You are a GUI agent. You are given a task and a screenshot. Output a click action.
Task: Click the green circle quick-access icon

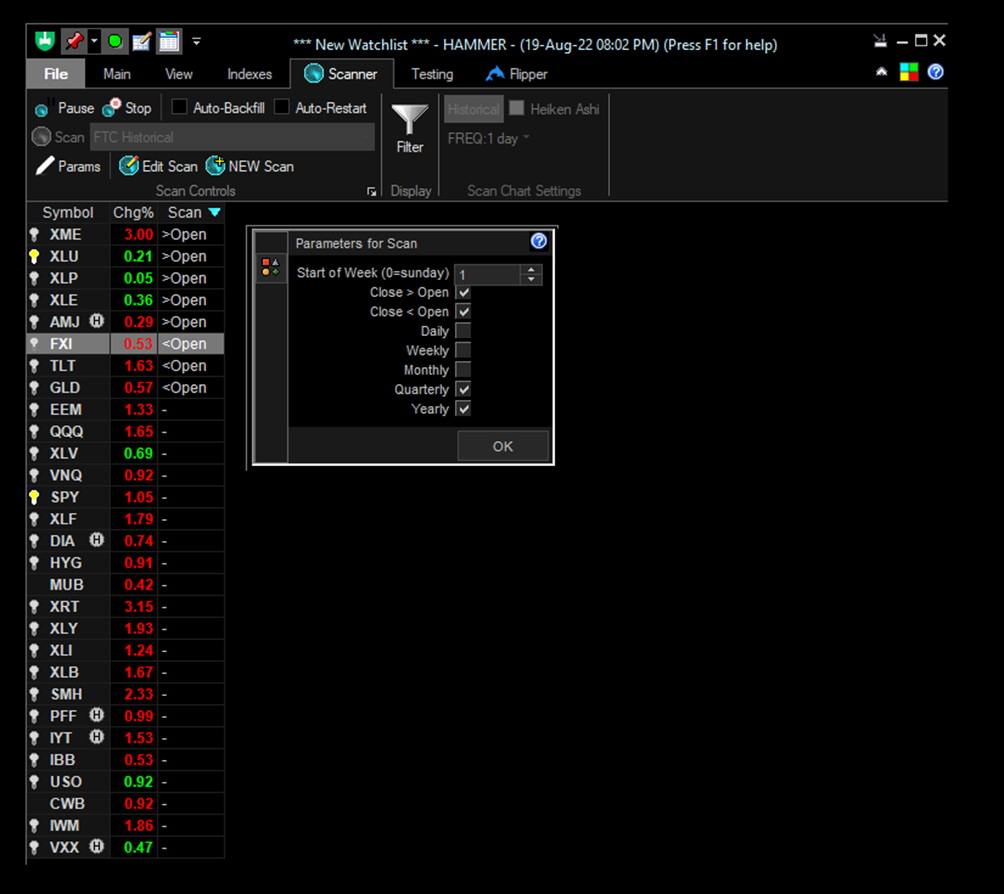point(115,42)
